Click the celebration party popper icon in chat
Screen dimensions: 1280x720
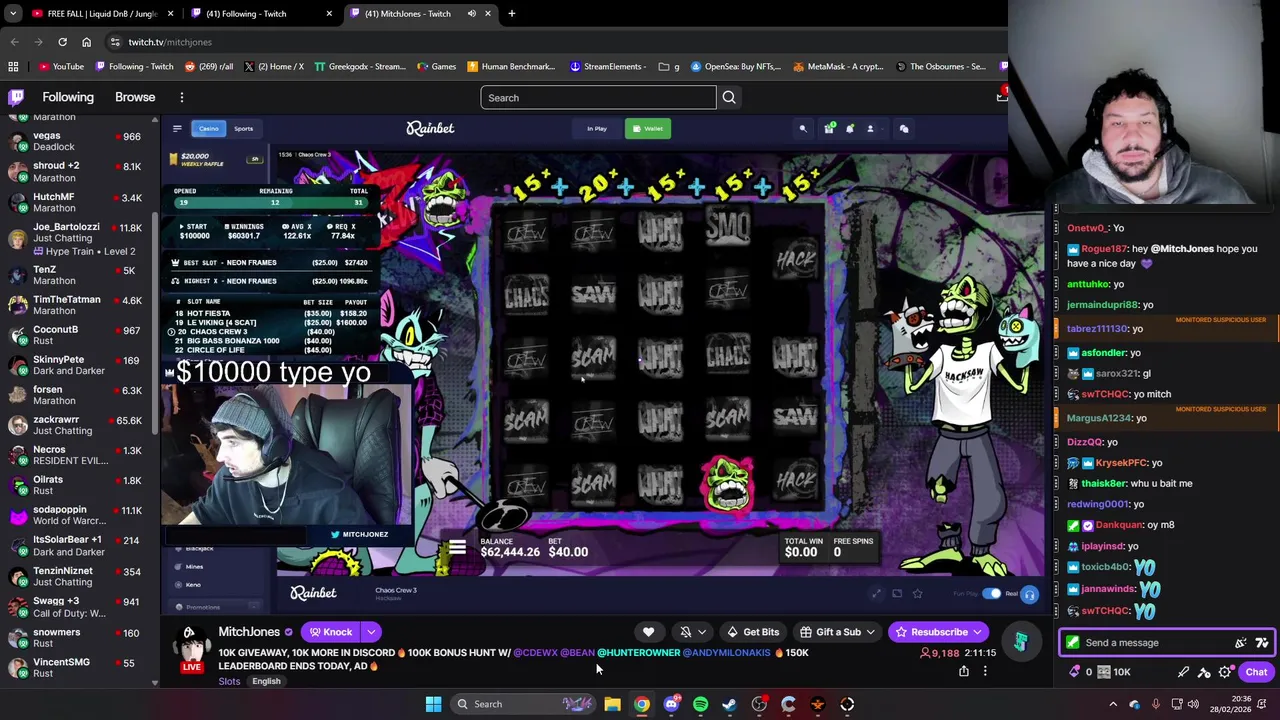coord(1241,643)
